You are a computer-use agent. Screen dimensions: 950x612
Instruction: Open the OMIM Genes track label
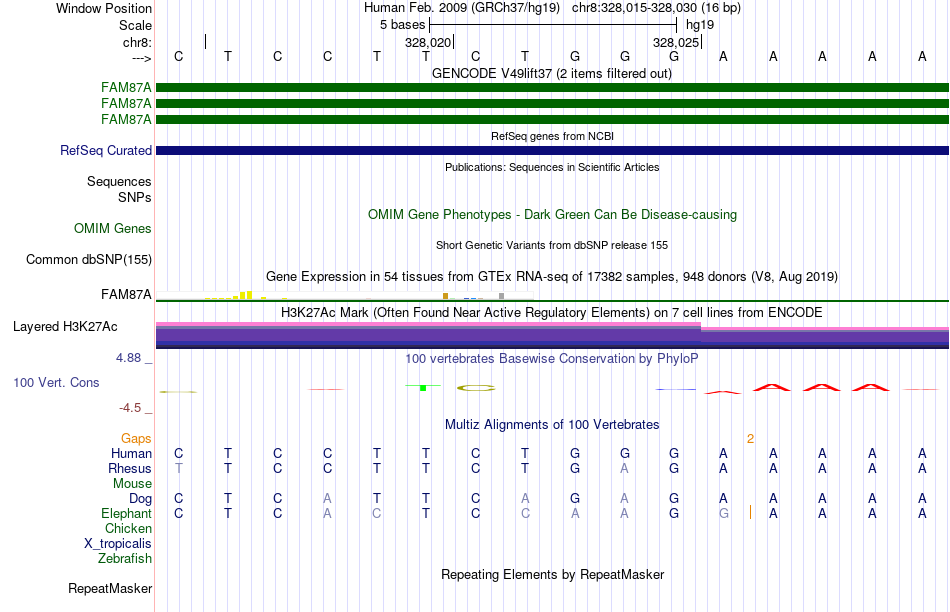tap(113, 228)
